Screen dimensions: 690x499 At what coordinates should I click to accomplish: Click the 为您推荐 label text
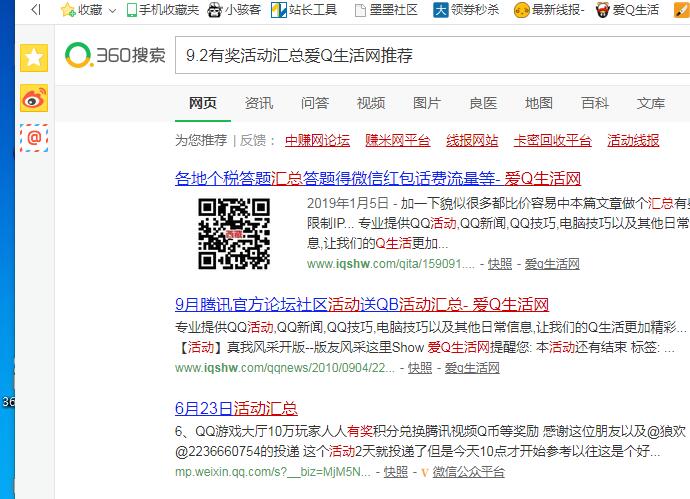201,140
